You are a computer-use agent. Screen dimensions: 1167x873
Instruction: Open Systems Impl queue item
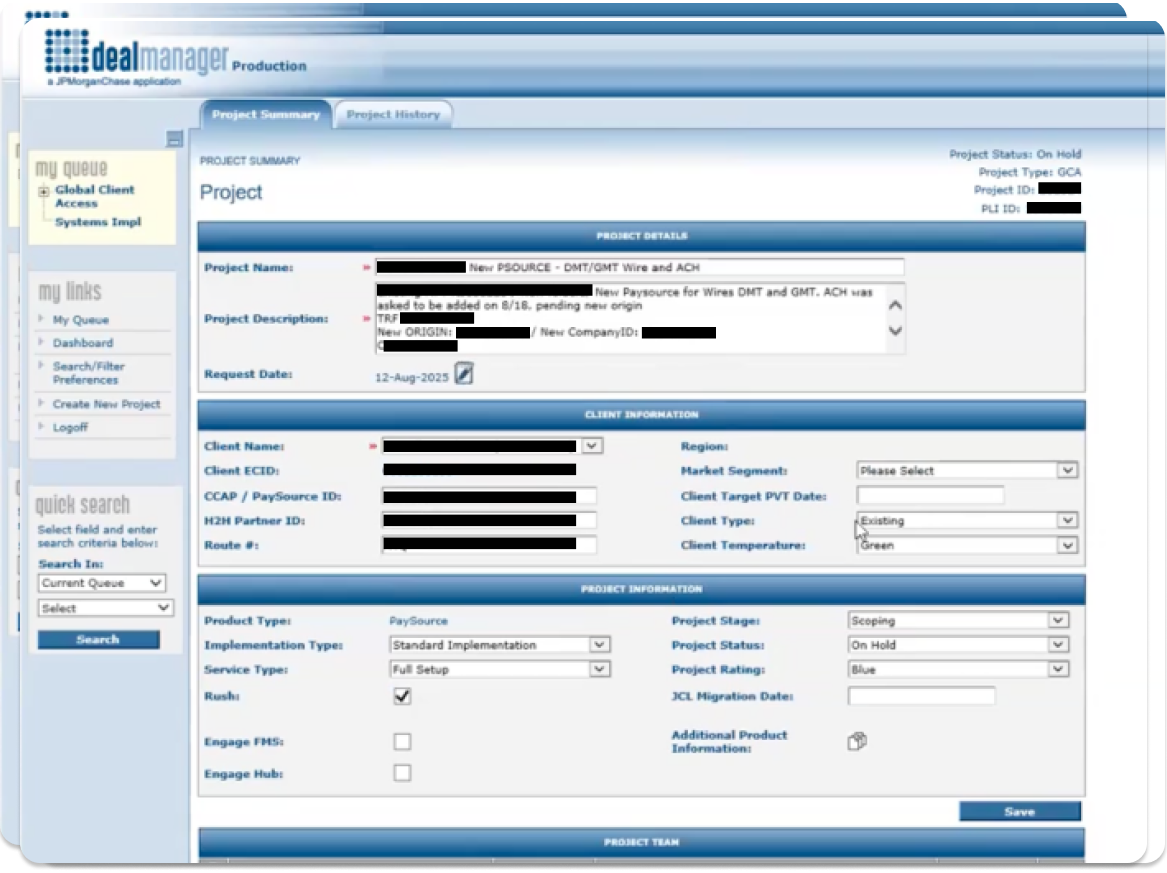click(97, 222)
